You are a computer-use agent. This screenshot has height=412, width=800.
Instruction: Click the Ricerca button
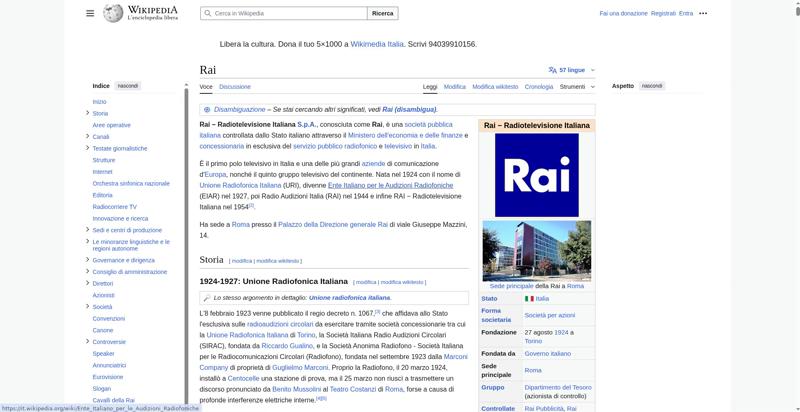(x=383, y=13)
